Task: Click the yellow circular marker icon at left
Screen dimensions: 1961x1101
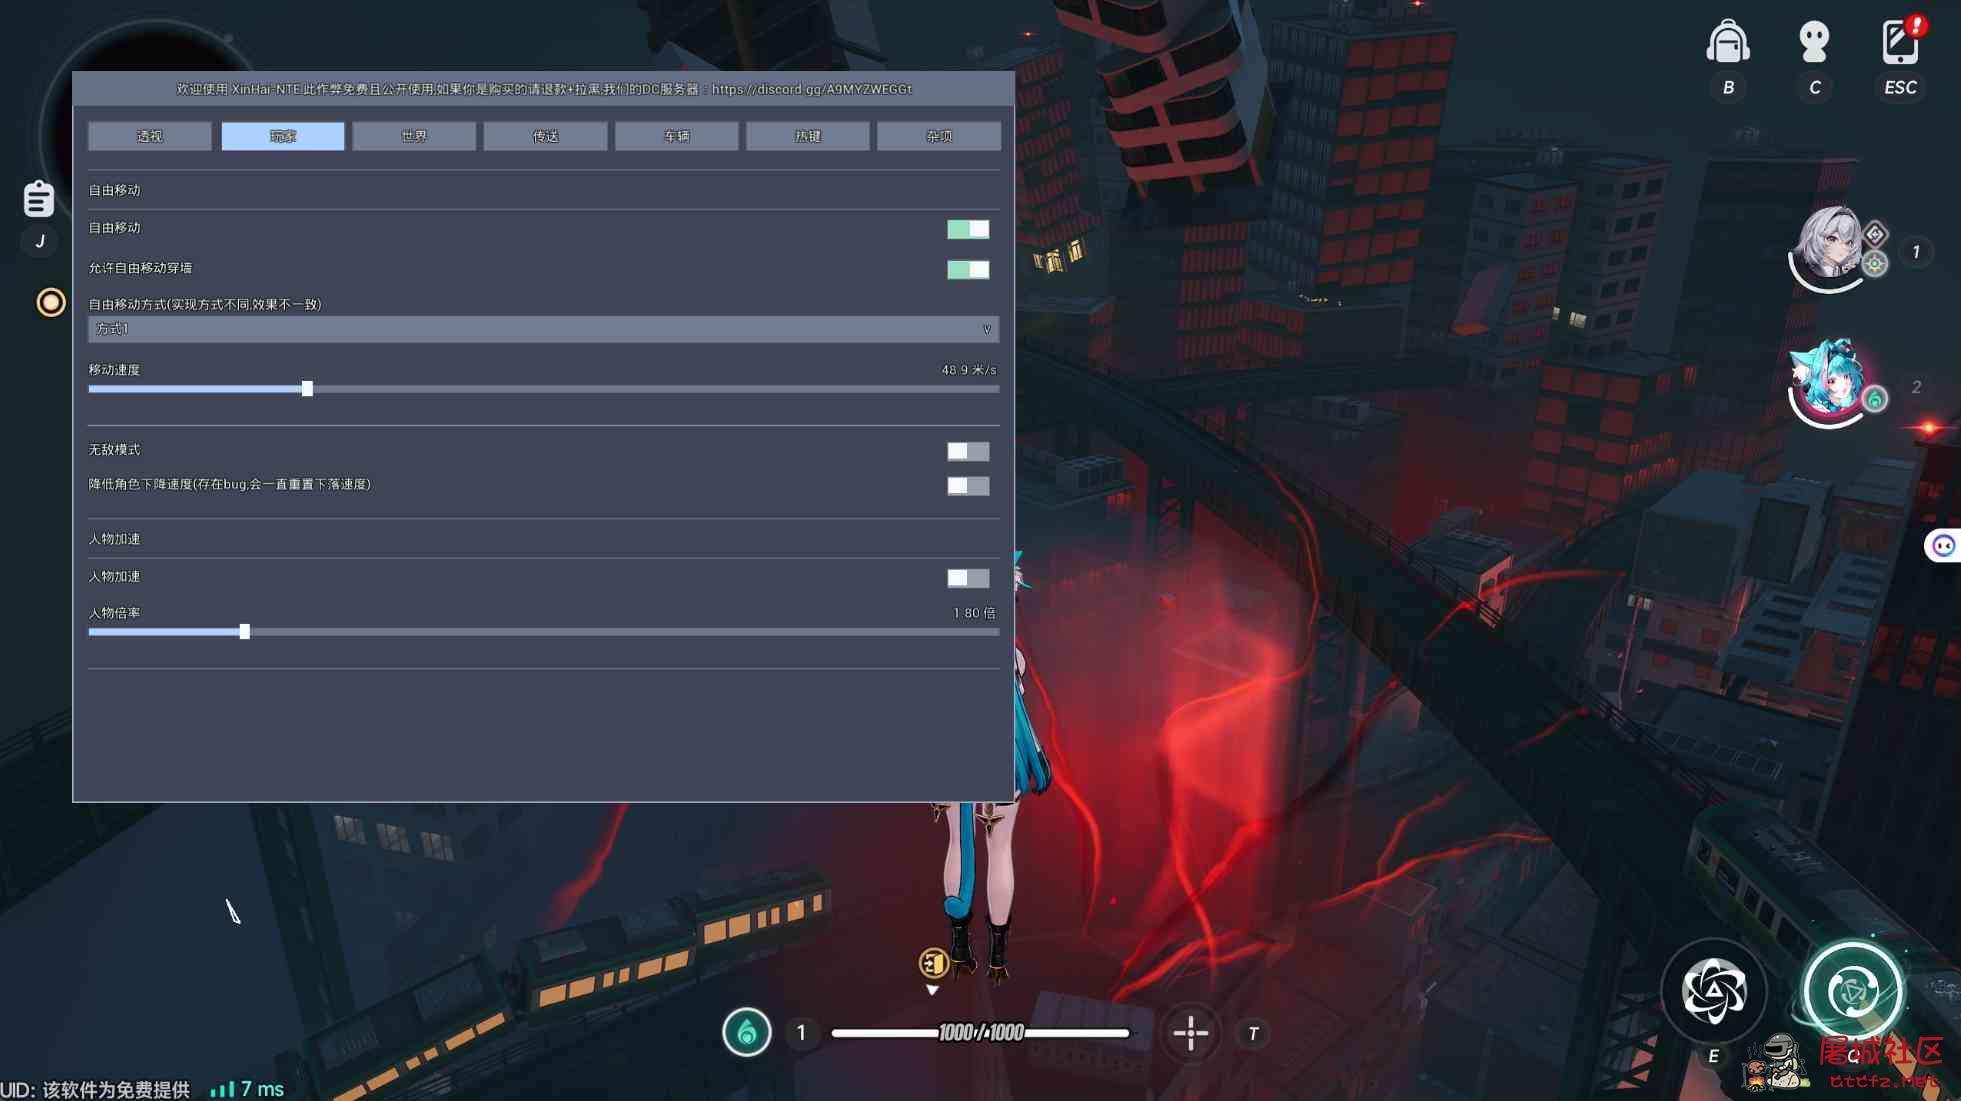Action: (x=50, y=302)
